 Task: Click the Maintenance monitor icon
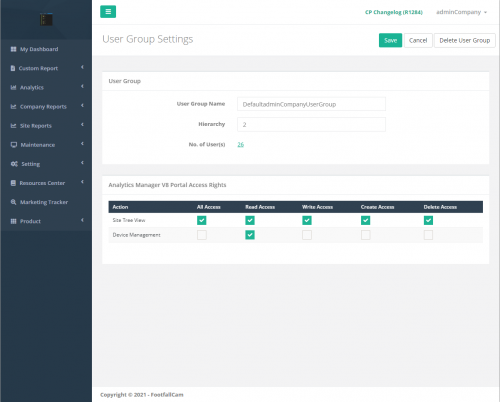pyautogui.click(x=14, y=145)
